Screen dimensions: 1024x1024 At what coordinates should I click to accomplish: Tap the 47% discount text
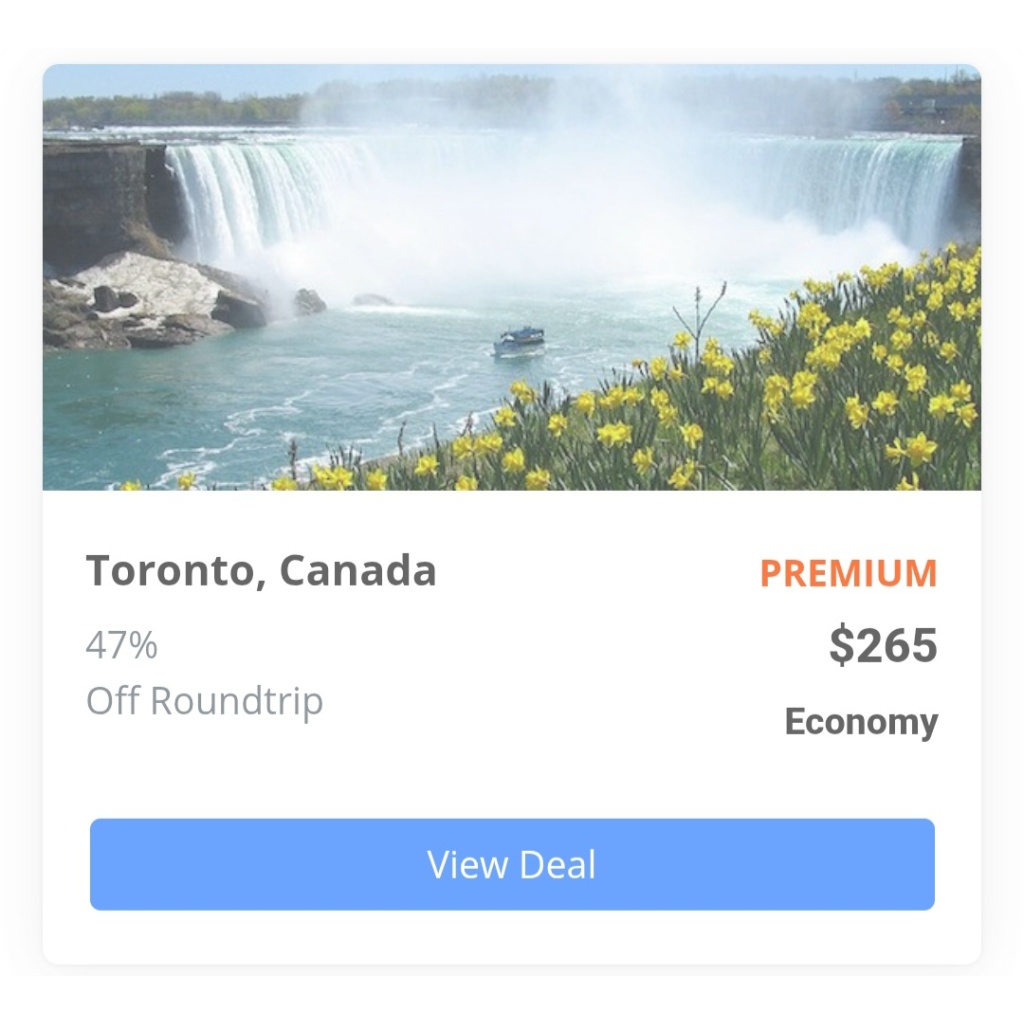121,645
